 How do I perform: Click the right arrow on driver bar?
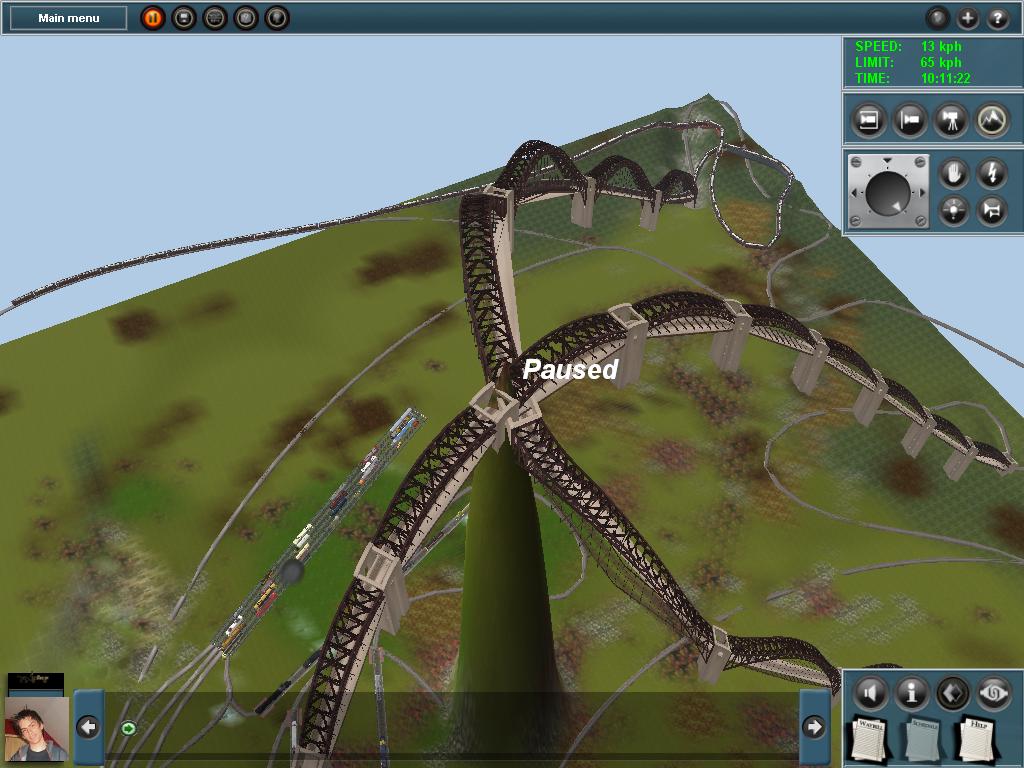(814, 727)
